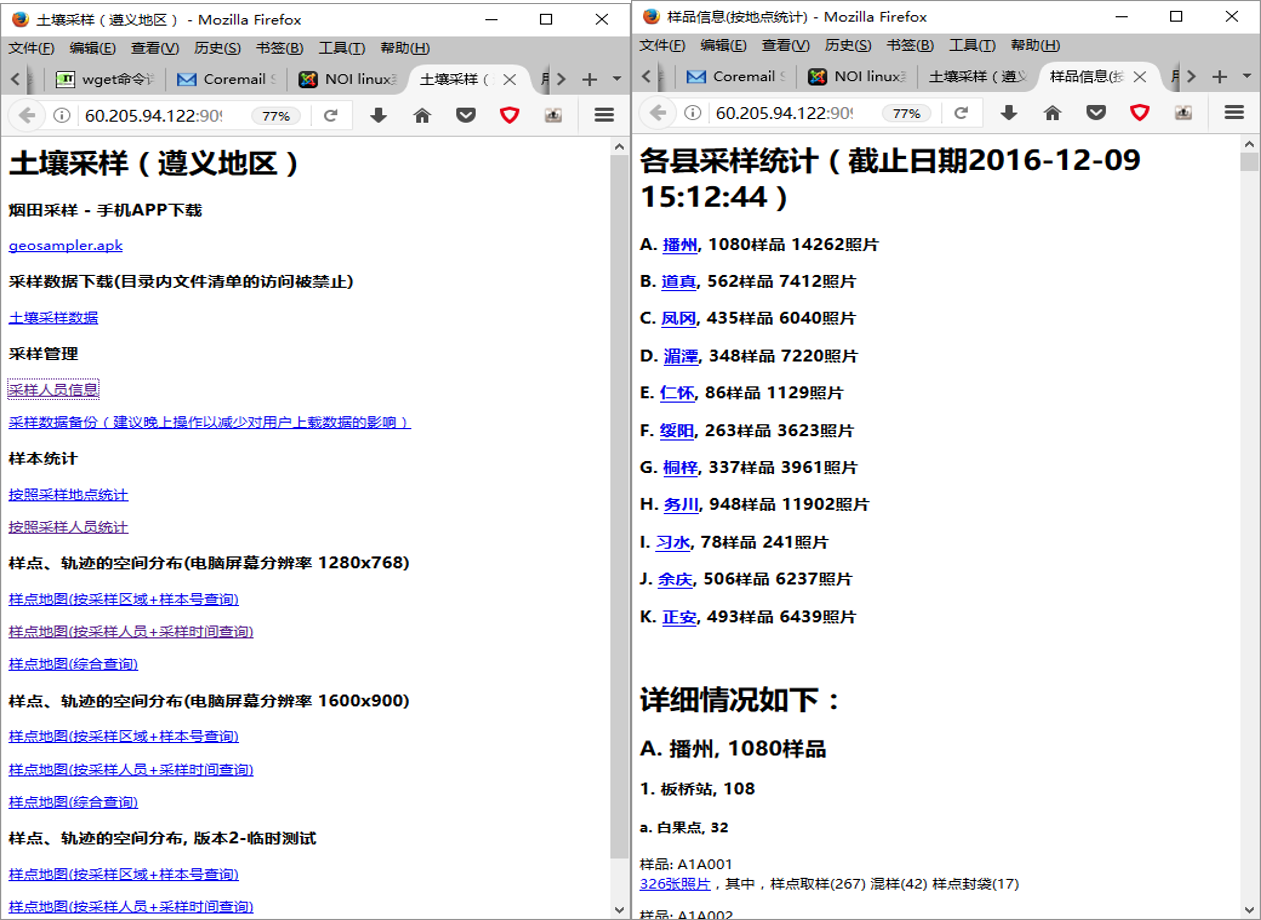Open the wget命令 tab in the left window
Screen dimensions: 1261x920
tap(106, 80)
